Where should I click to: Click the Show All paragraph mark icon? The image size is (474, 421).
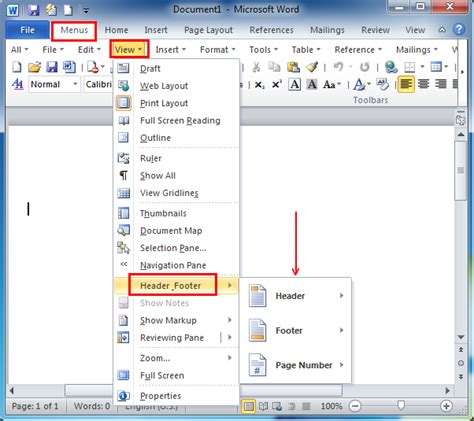click(123, 175)
